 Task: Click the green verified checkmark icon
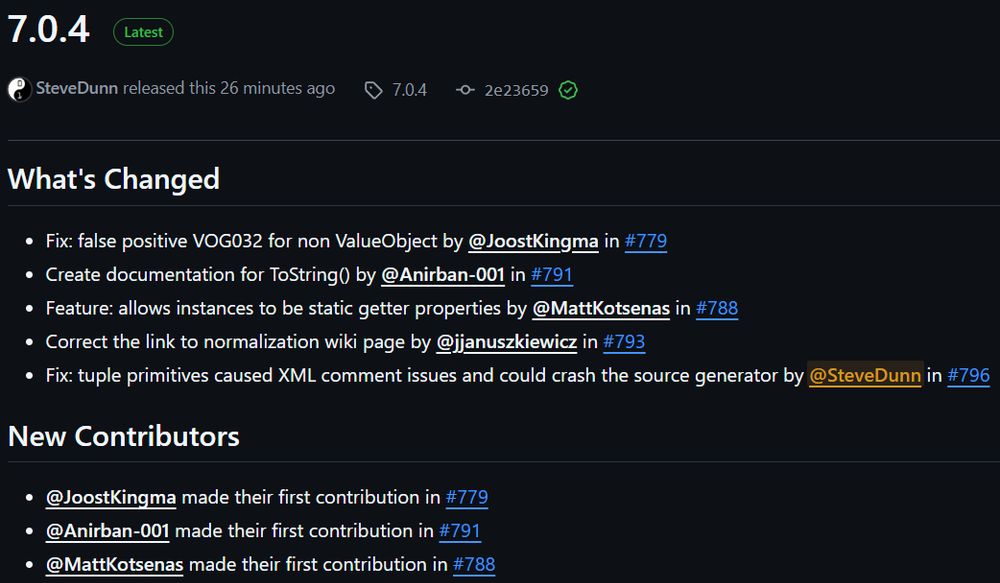click(x=568, y=90)
